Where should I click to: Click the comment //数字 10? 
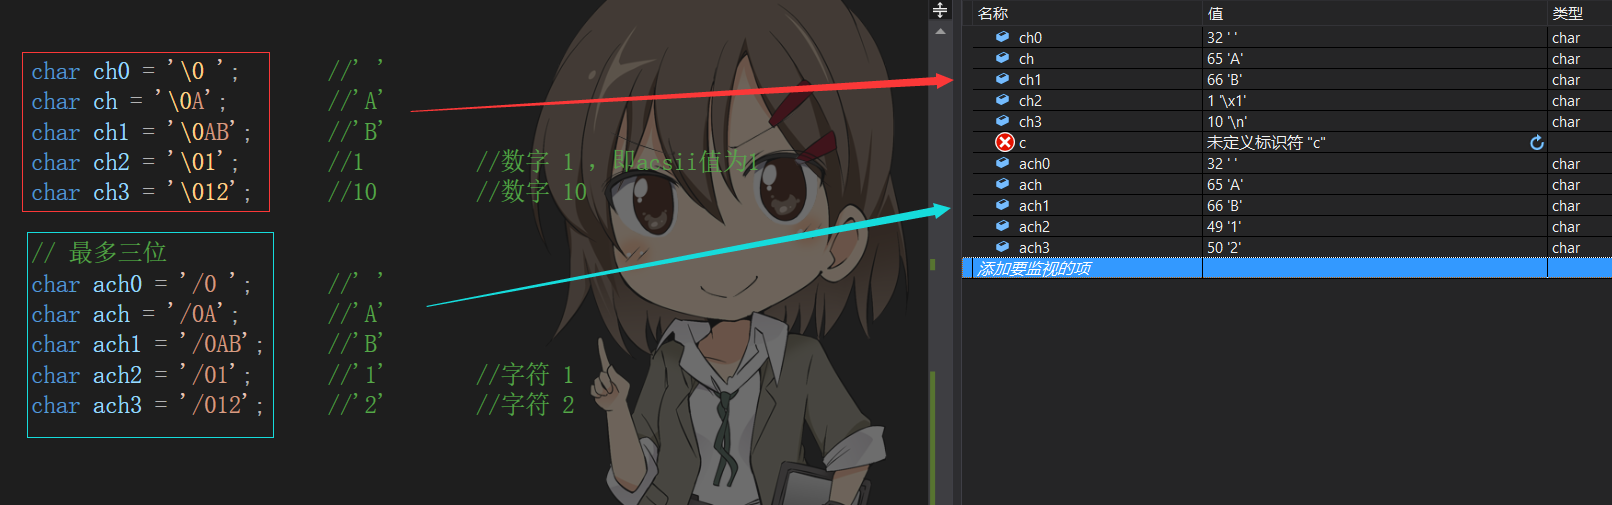(532, 192)
